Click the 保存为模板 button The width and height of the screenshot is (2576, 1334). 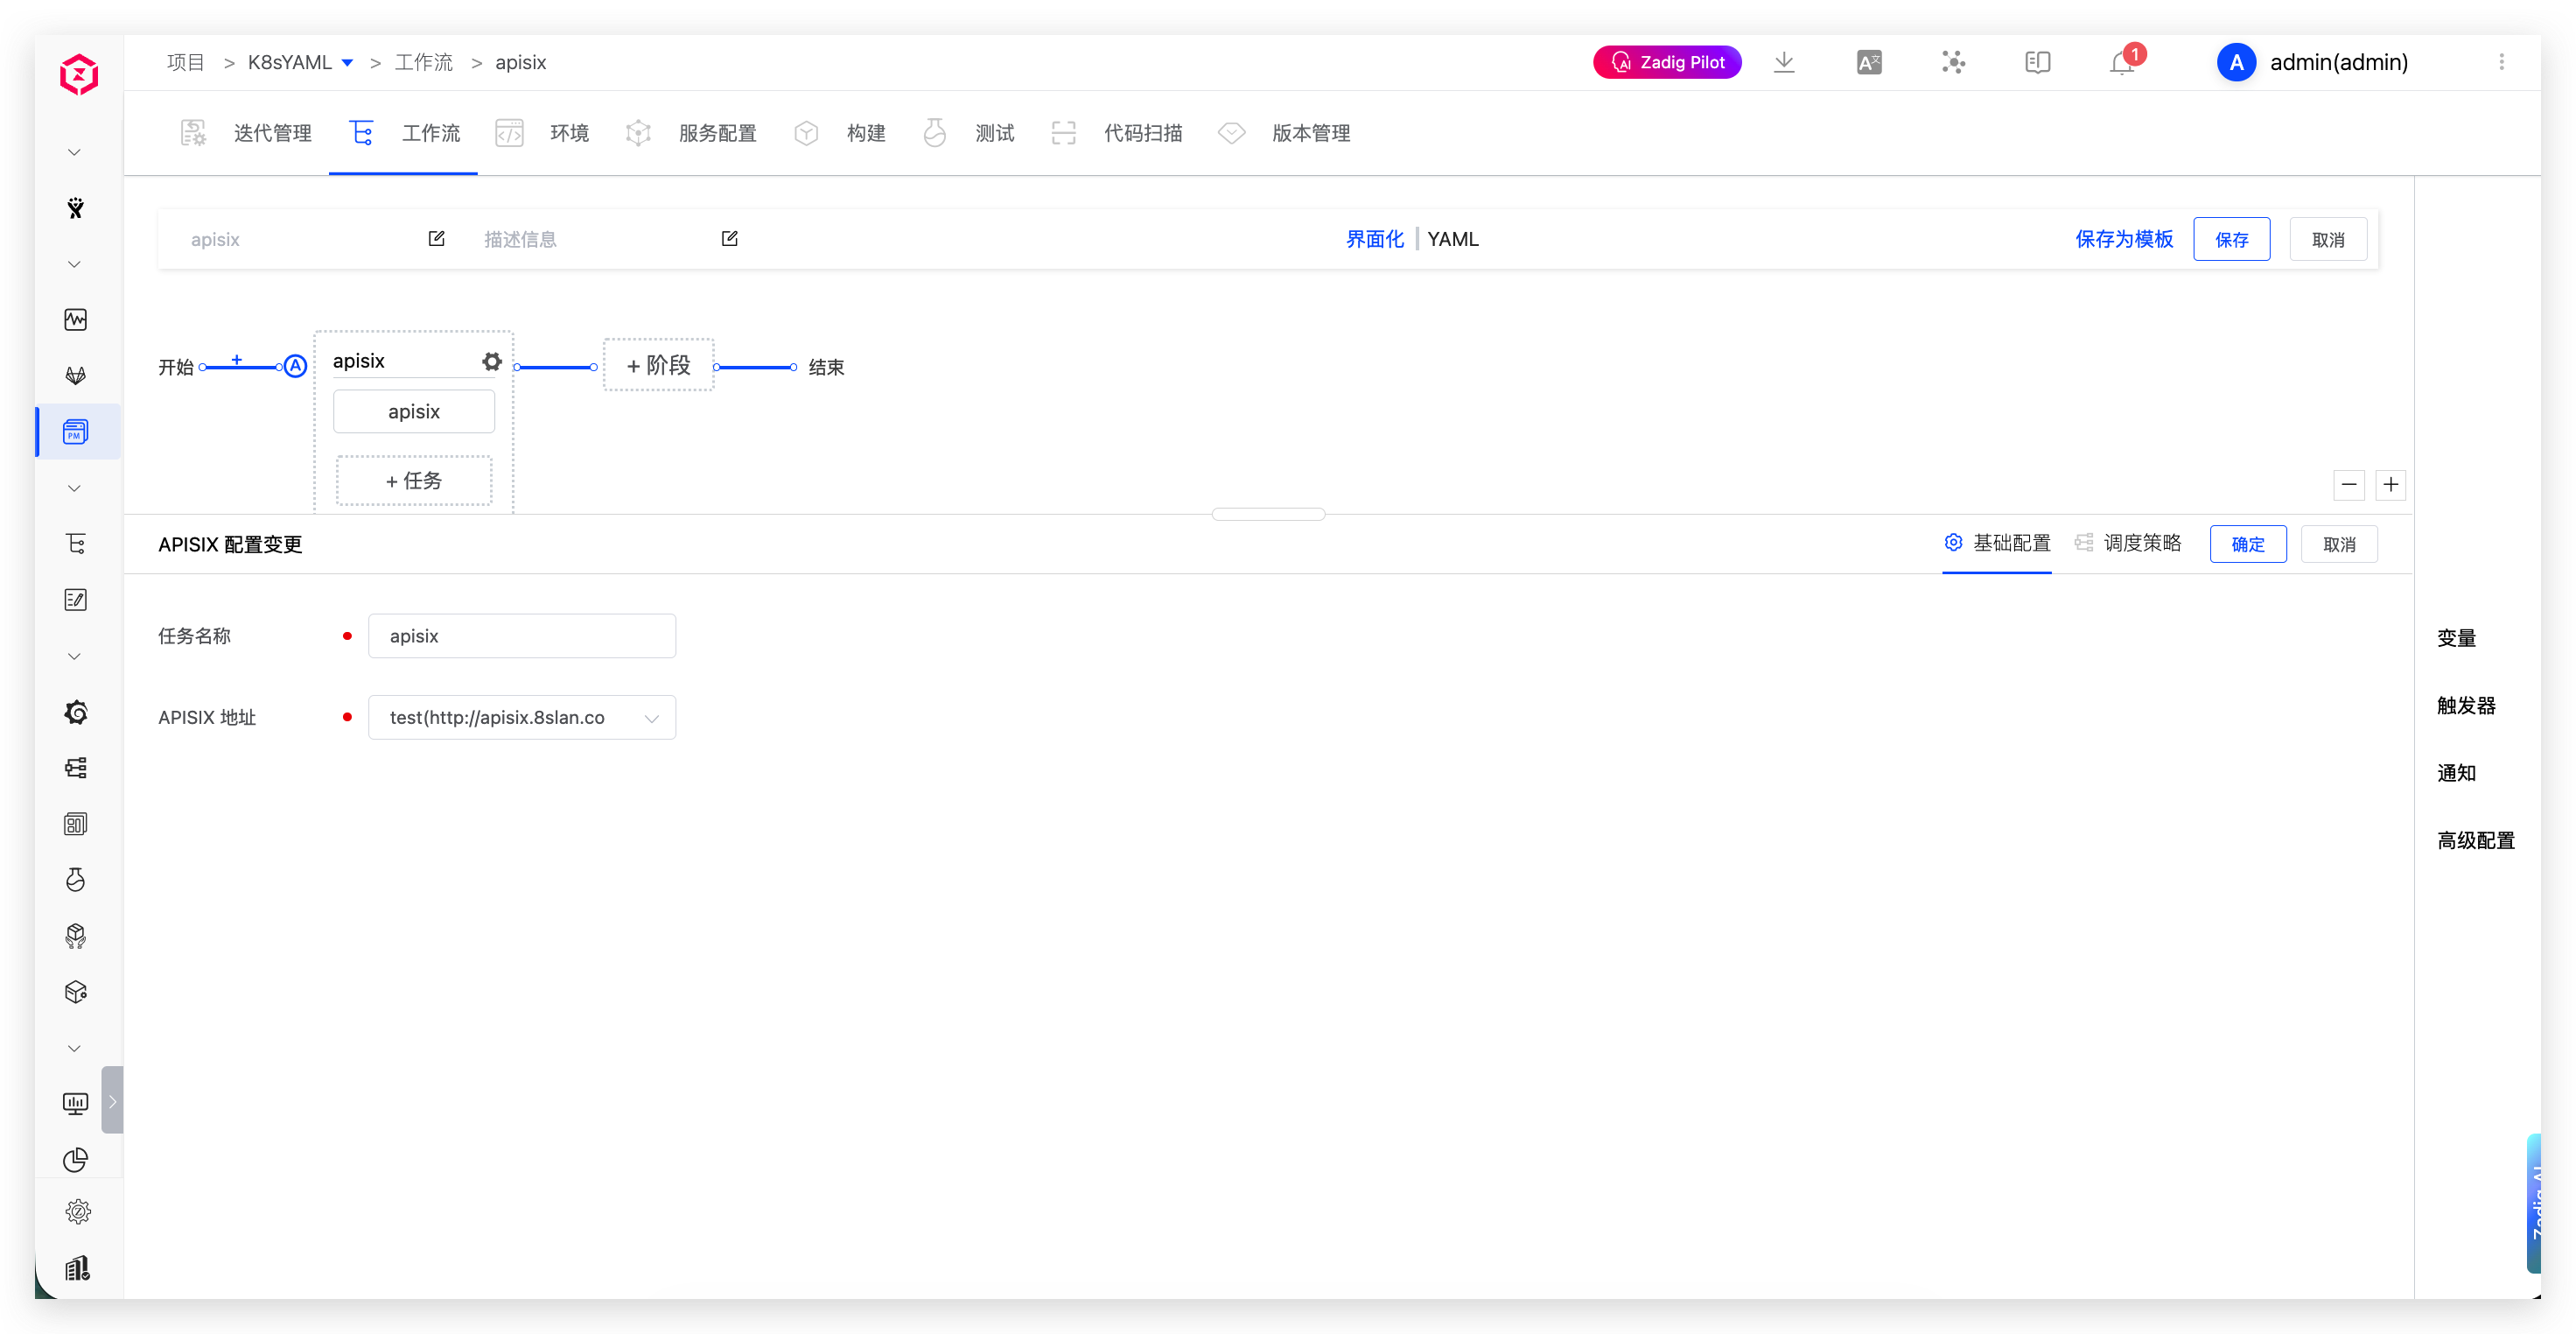pyautogui.click(x=2124, y=239)
